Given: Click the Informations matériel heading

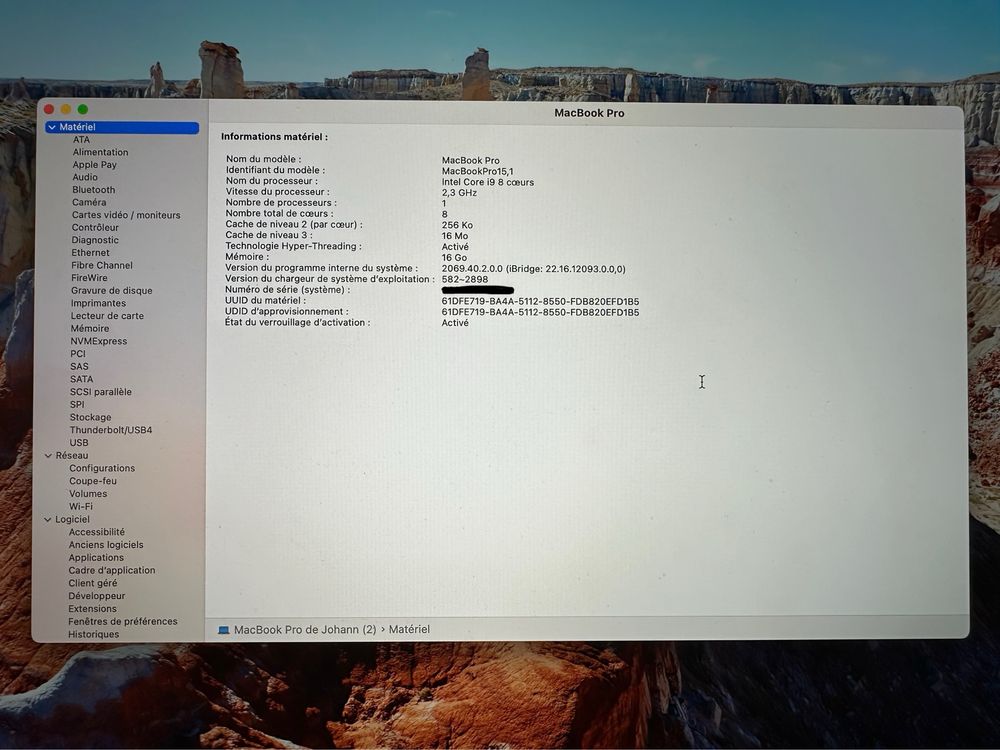Looking at the screenshot, I should (274, 136).
